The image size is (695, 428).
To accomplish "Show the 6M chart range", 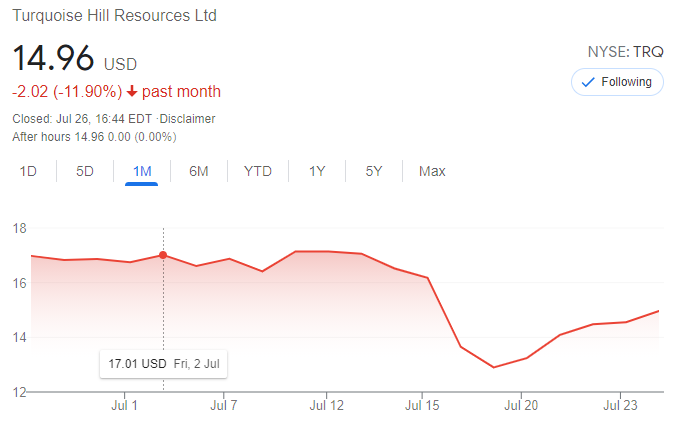I will tap(199, 171).
